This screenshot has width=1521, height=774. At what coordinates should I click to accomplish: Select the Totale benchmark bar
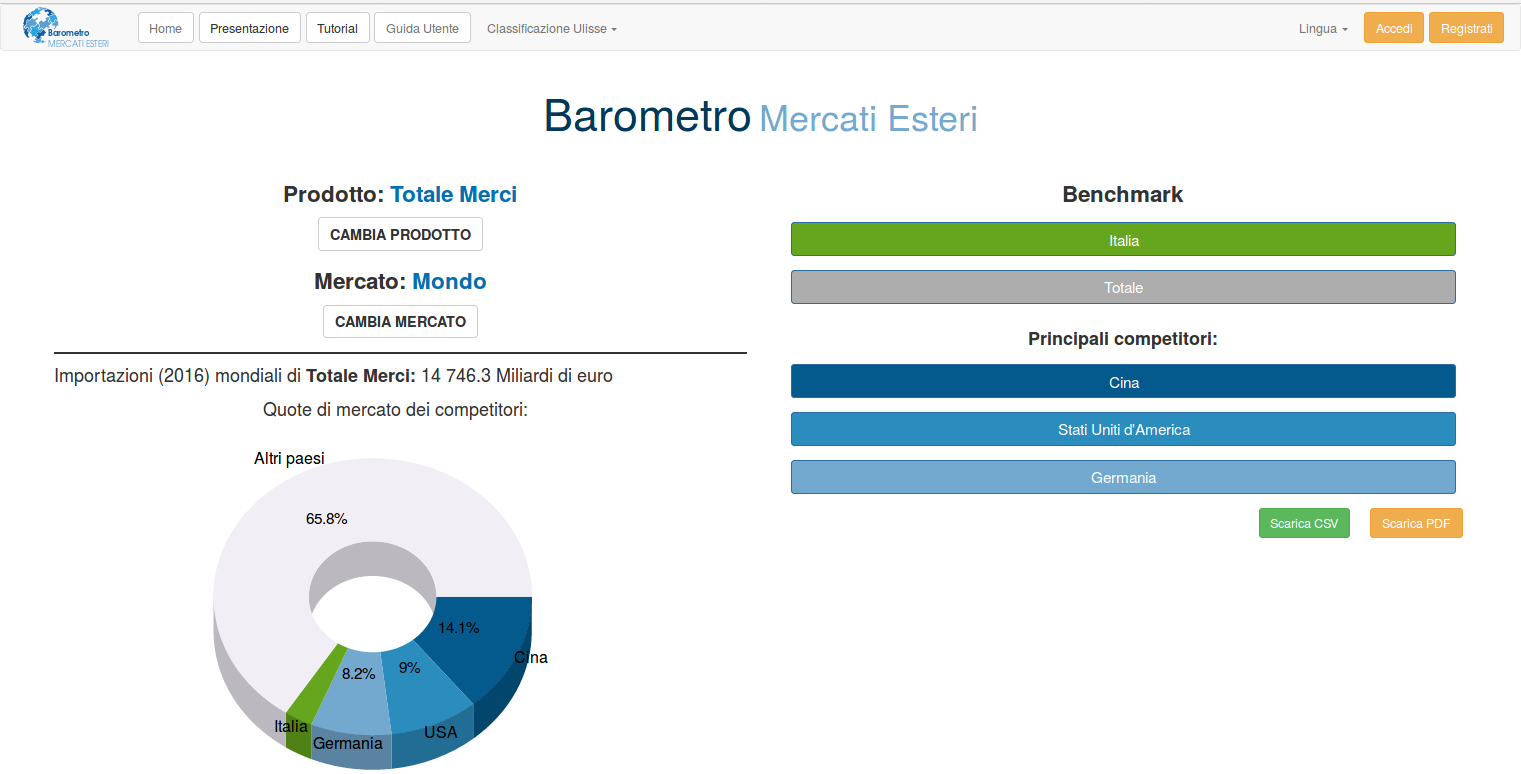[x=1122, y=287]
